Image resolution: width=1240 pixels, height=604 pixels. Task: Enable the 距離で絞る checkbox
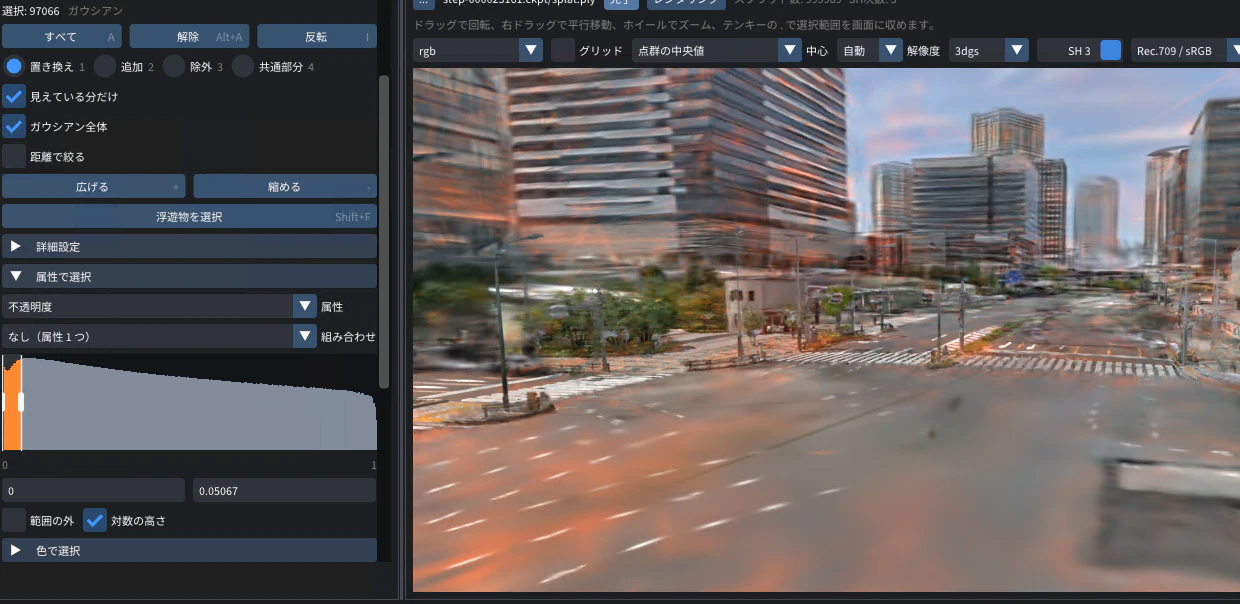(14, 157)
